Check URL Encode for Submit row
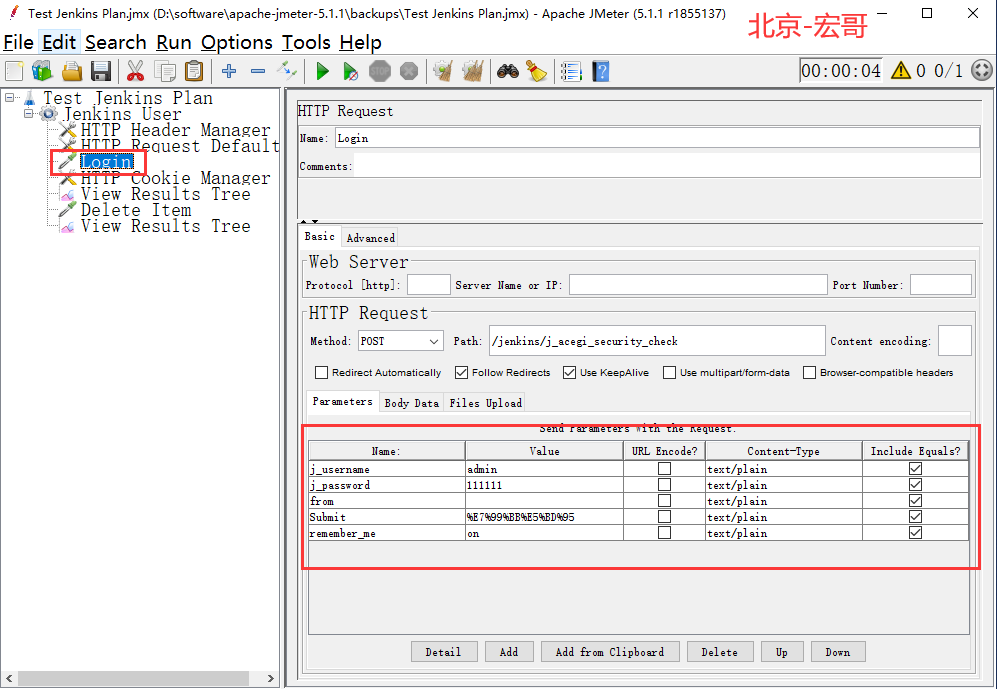997x689 pixels. 664,517
